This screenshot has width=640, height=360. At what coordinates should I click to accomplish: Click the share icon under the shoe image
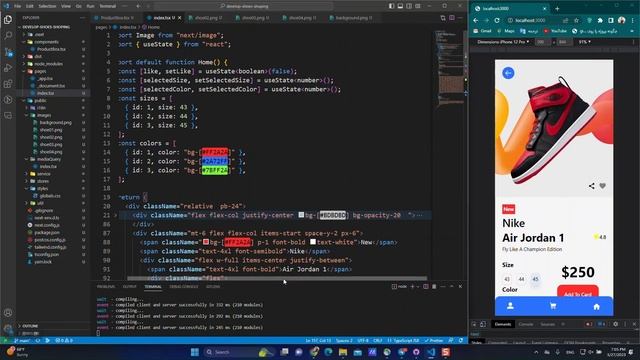(x=591, y=186)
